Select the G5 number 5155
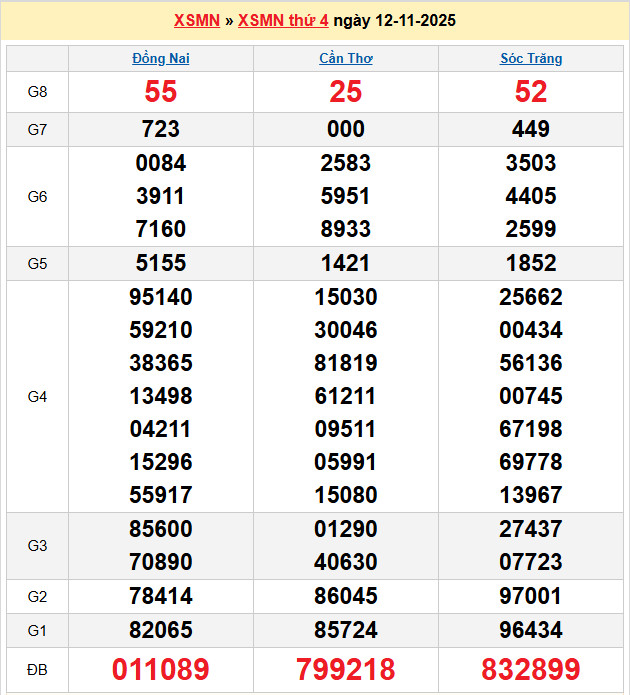Viewport: 630px width, 695px height. pos(160,263)
